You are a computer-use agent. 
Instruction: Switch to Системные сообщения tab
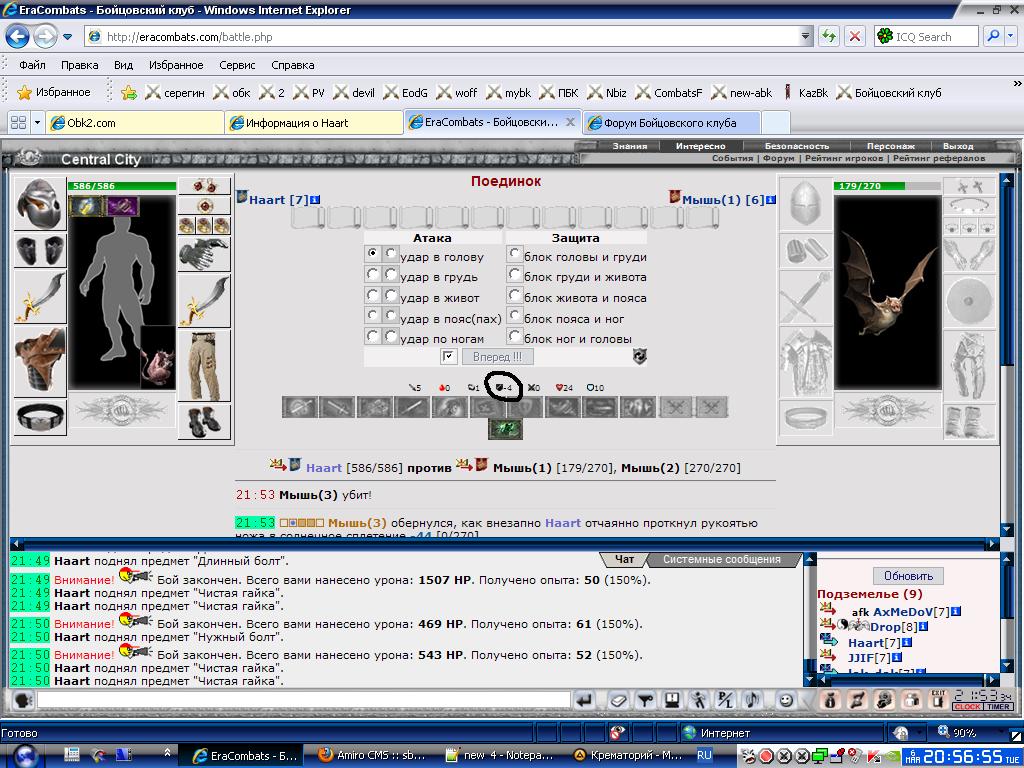(722, 560)
